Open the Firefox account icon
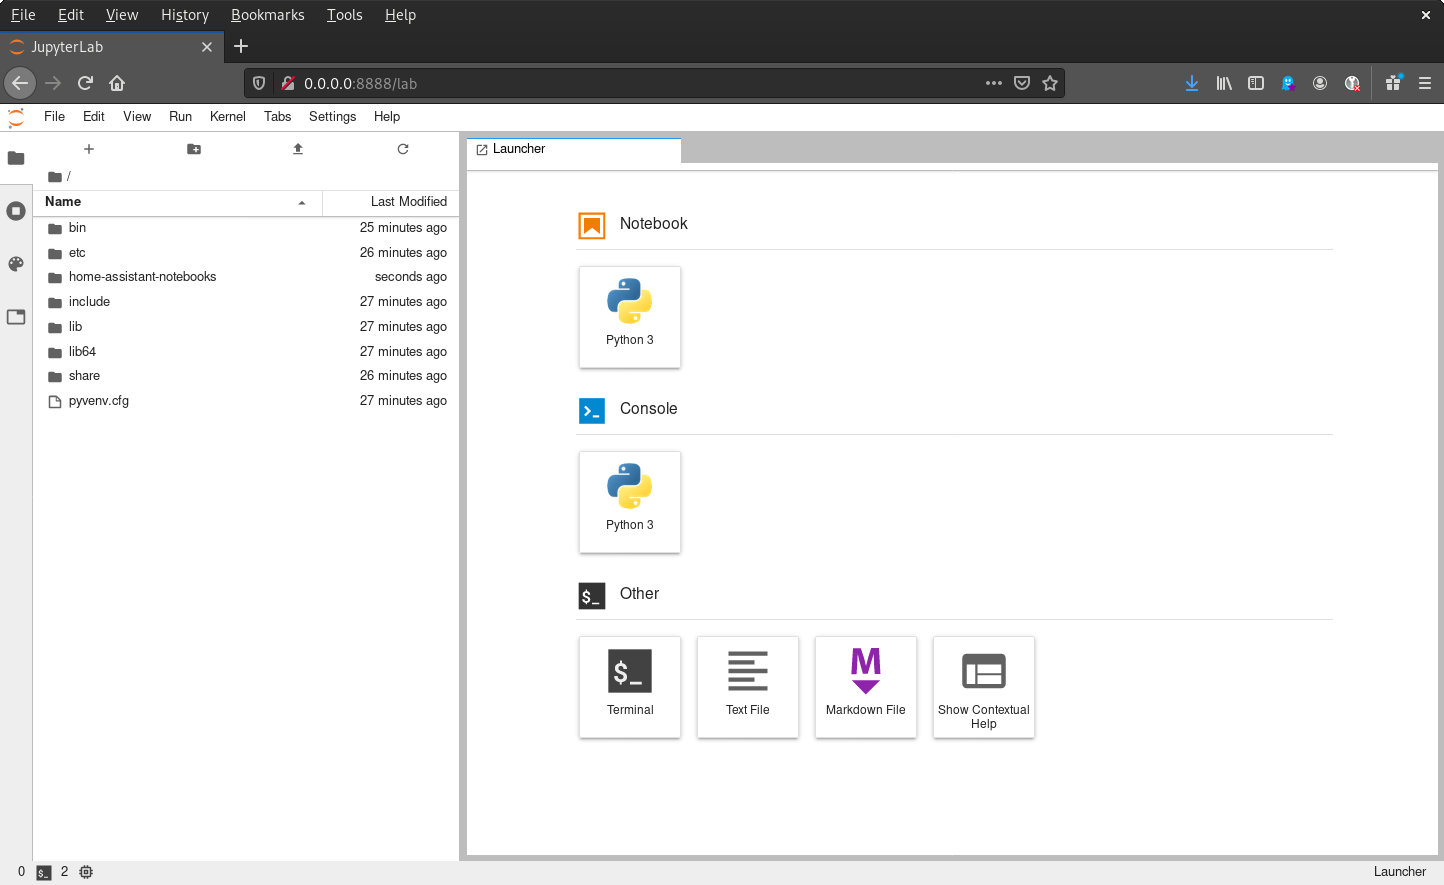 pyautogui.click(x=1320, y=83)
